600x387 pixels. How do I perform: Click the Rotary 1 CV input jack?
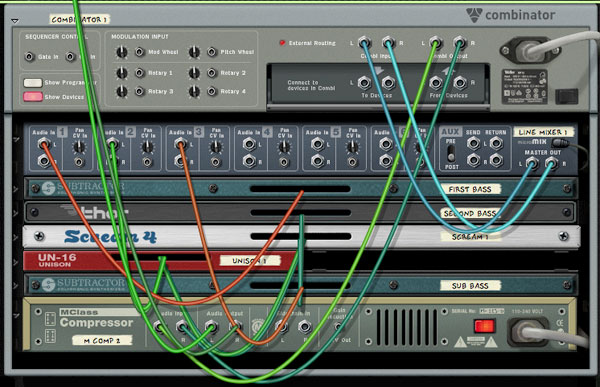(140, 72)
